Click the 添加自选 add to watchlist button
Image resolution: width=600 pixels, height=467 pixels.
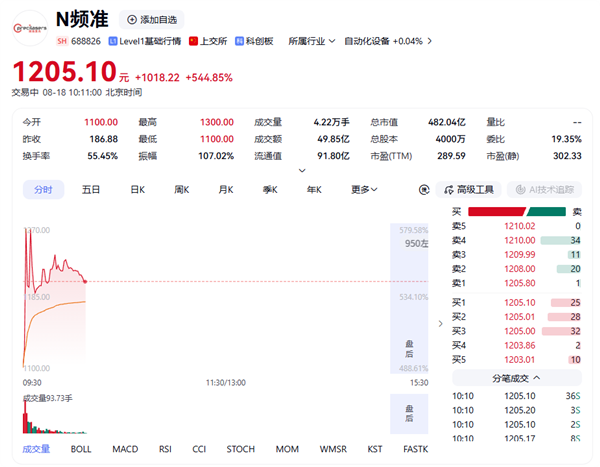[x=152, y=20]
